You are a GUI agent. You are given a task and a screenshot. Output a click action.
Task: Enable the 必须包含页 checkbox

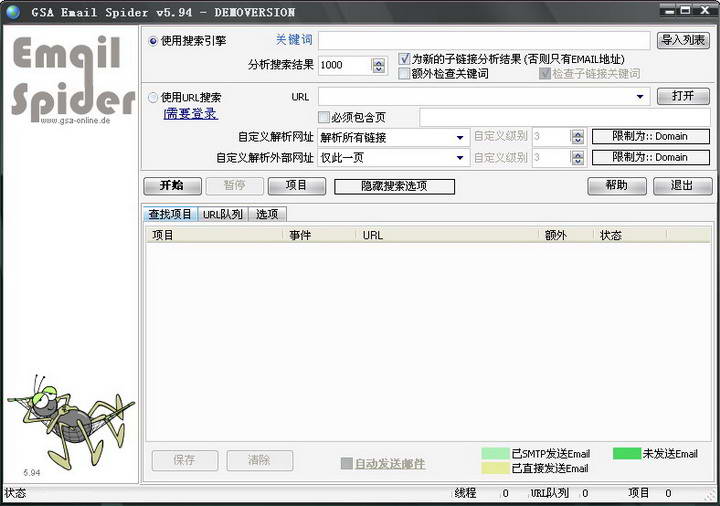[324, 117]
